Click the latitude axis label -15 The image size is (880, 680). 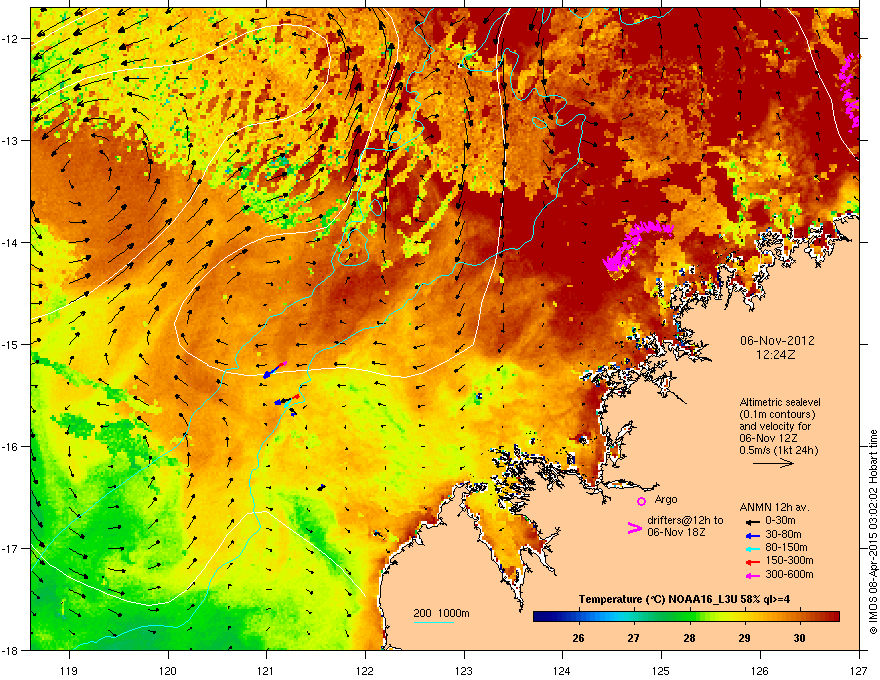[x=10, y=344]
